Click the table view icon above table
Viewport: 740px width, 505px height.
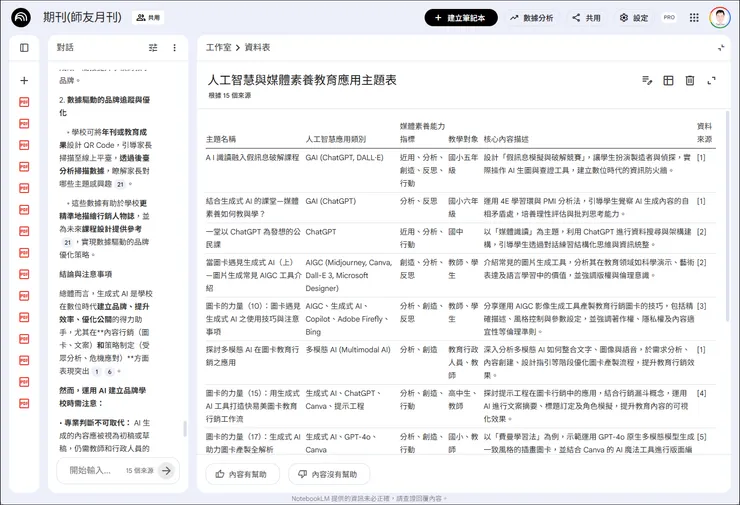click(x=668, y=81)
